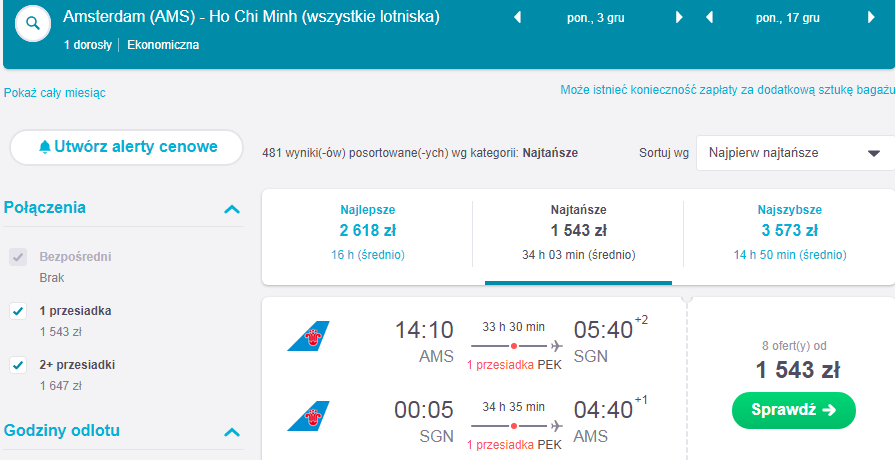Uncheck the 1 przesiadka checkbox
895x460 pixels.
[18, 311]
